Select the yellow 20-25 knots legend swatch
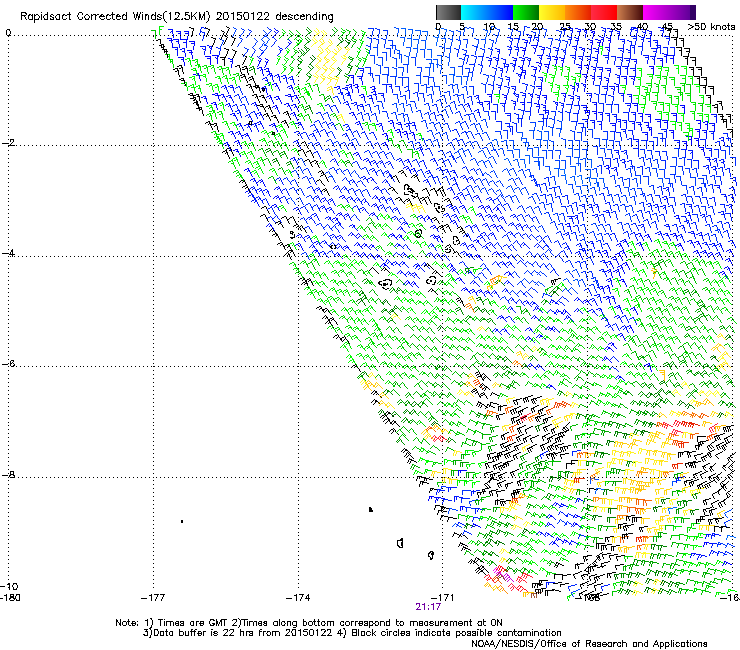Image resolution: width=740 pixels, height=650 pixels. (552, 12)
